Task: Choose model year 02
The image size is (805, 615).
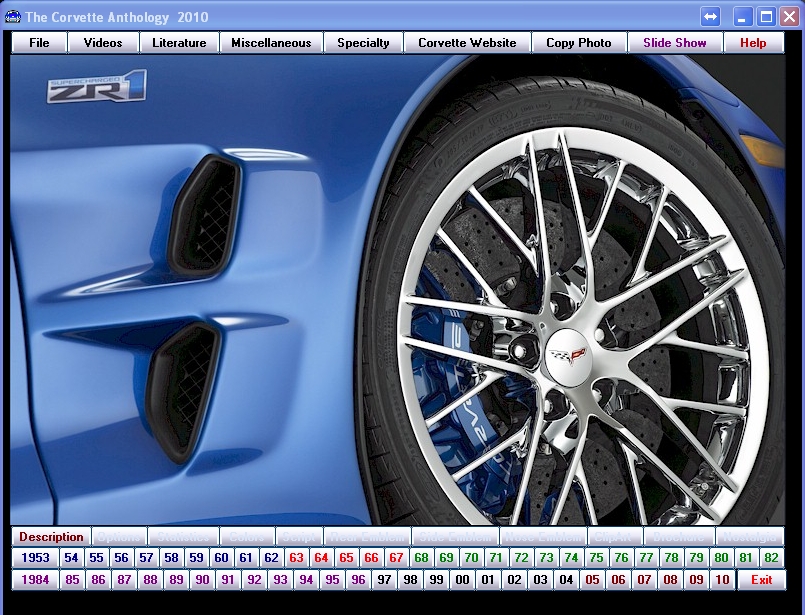Action: coord(514,580)
